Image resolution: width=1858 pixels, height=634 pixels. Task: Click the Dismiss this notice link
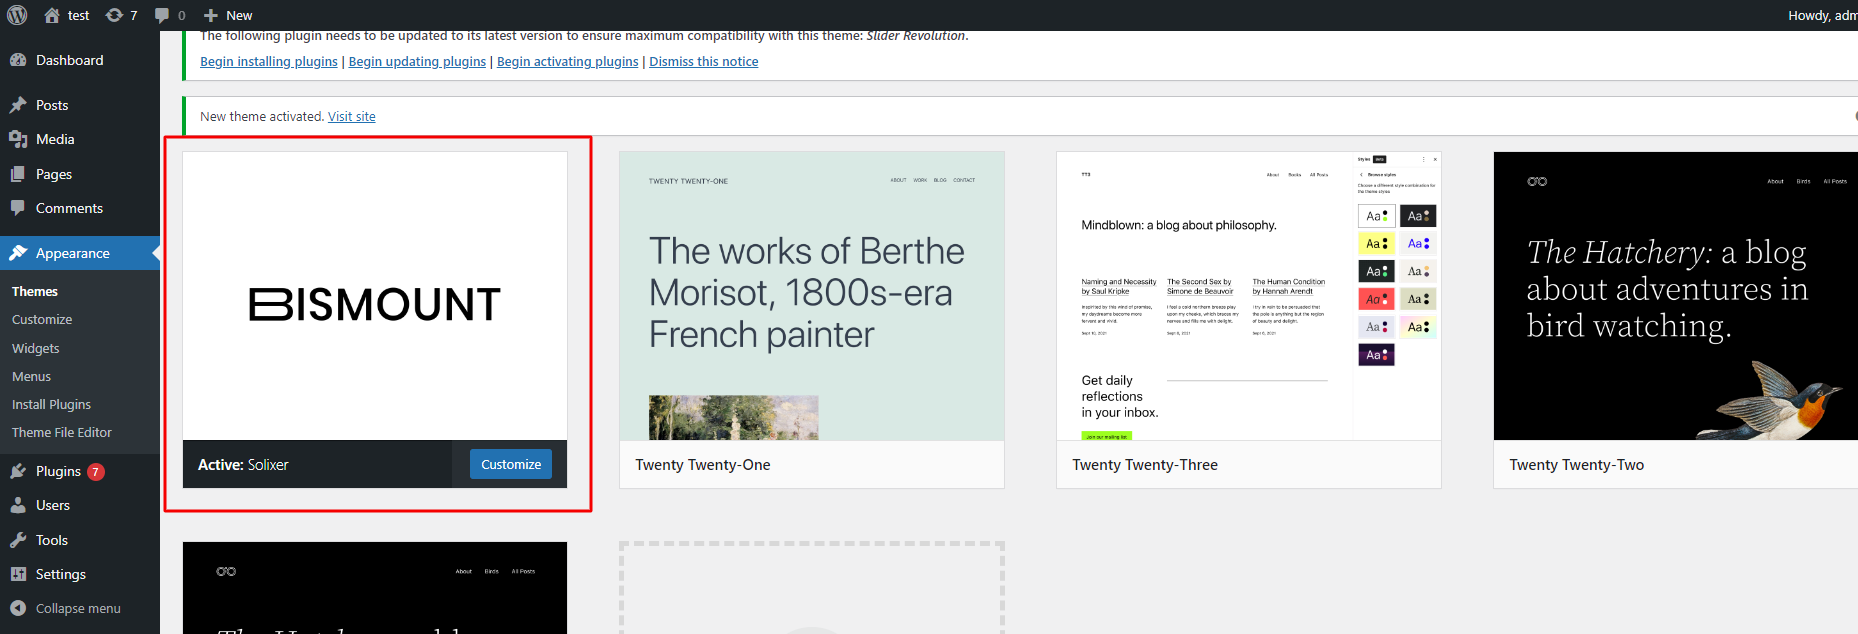point(704,62)
